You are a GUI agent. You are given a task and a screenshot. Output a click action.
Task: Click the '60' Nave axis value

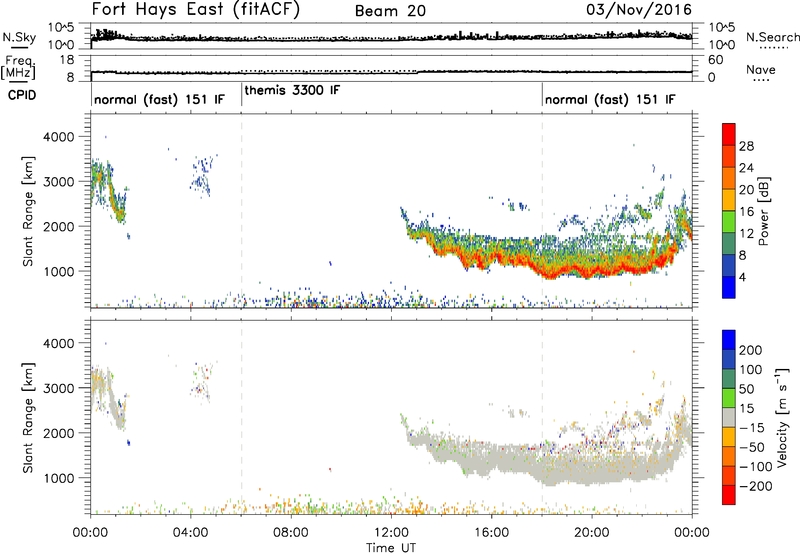click(716, 60)
